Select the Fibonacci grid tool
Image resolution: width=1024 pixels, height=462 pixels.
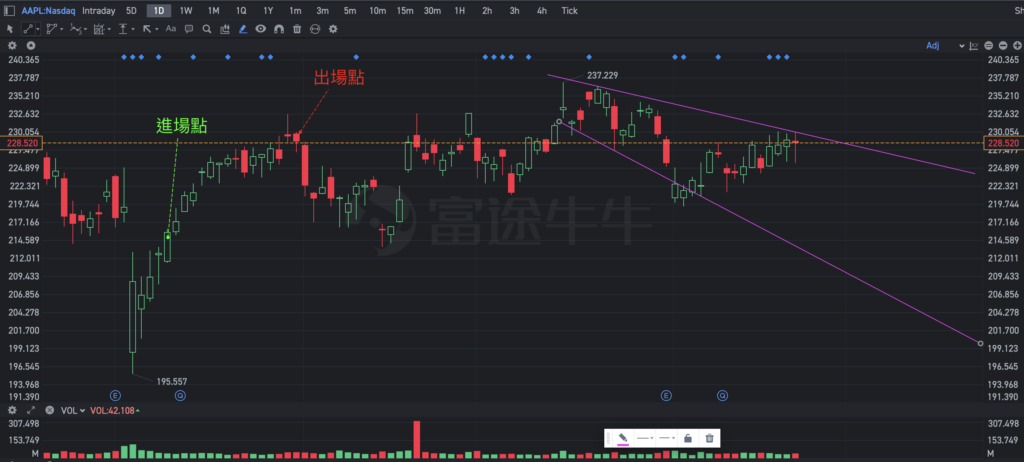(x=99, y=29)
